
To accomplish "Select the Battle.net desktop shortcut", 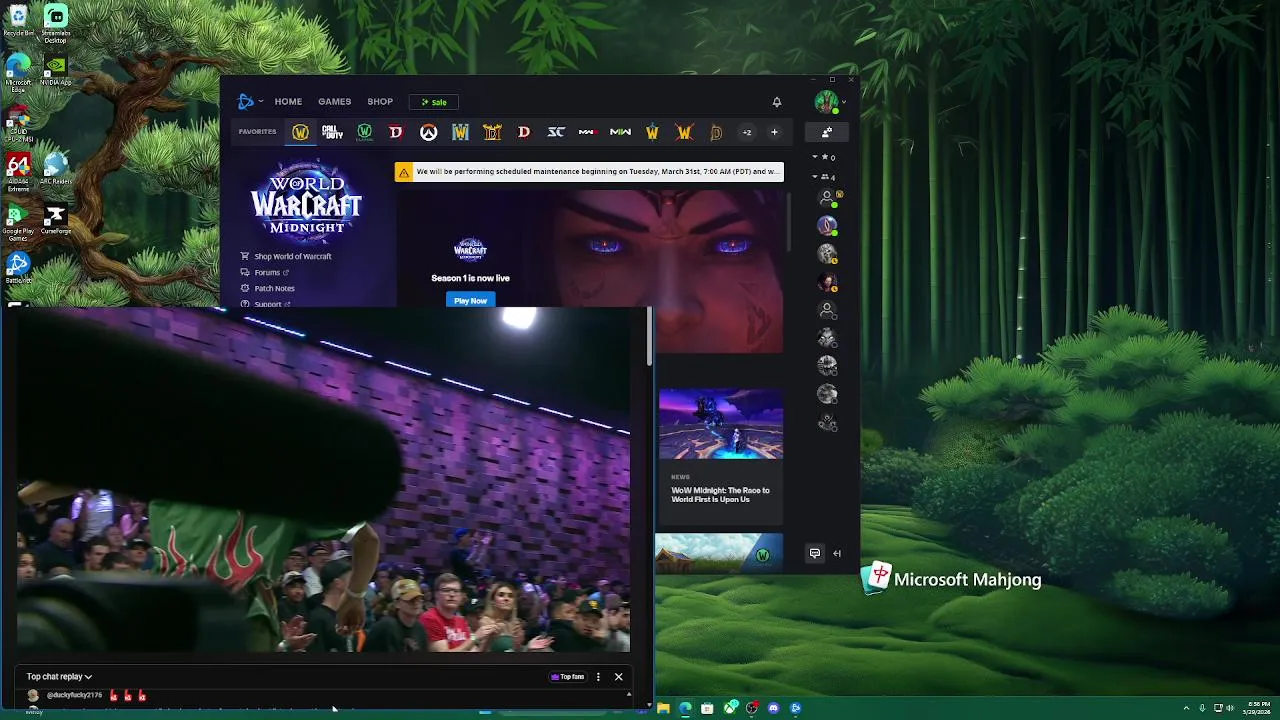I will pos(18,268).
